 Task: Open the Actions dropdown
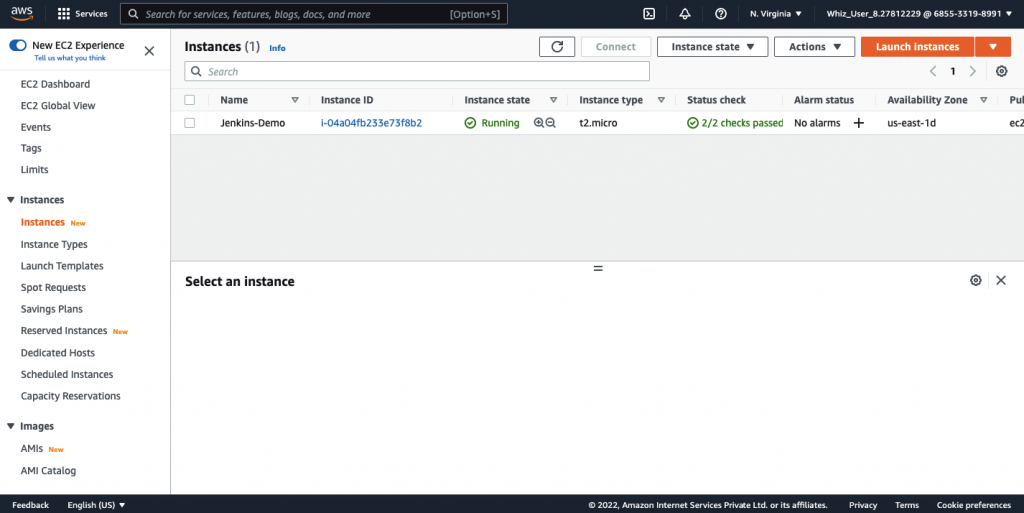click(x=814, y=47)
